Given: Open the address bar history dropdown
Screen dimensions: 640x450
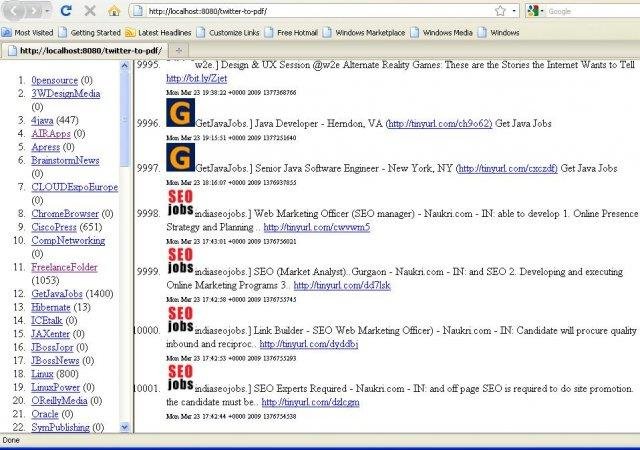Looking at the screenshot, I should click(514, 11).
